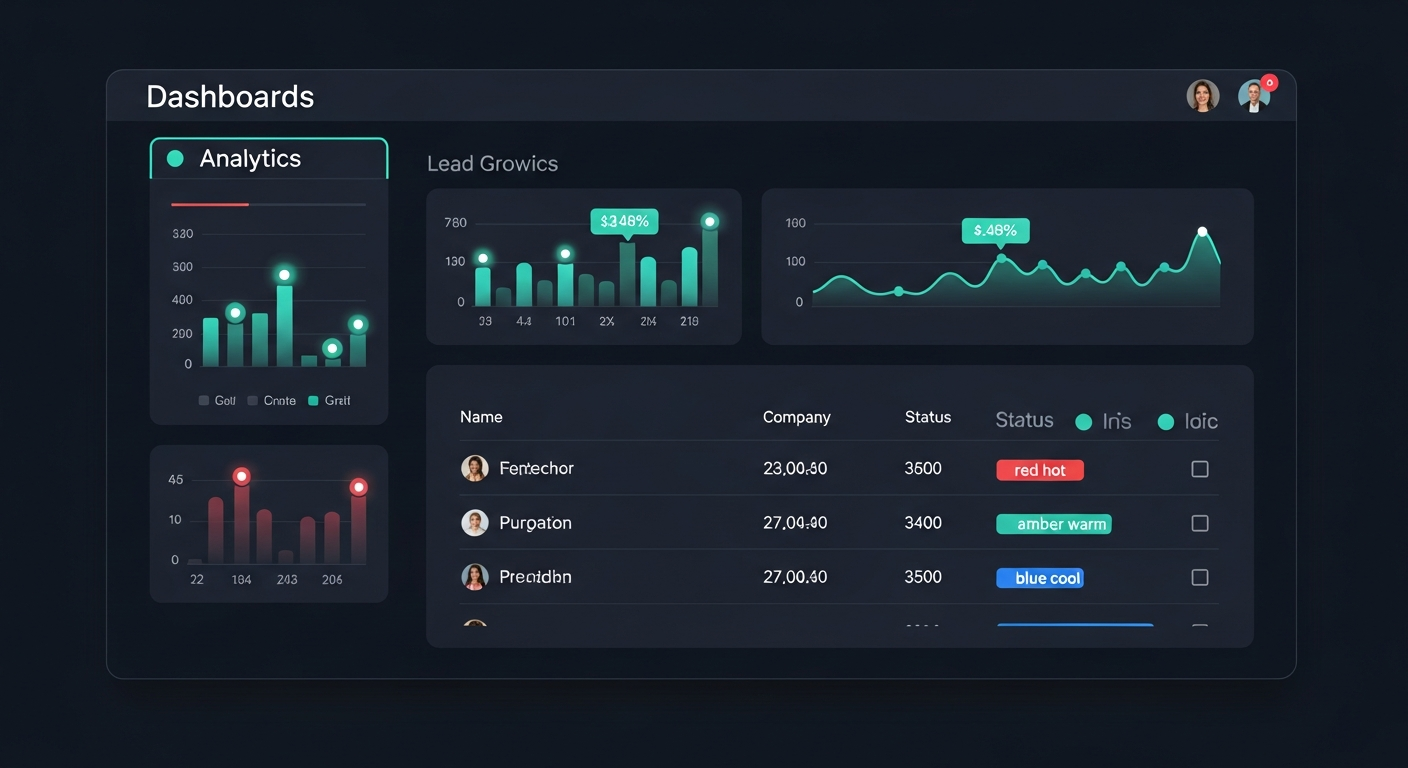Viewport: 1408px width, 768px height.
Task: Open the Analytics tab
Action: point(268,159)
